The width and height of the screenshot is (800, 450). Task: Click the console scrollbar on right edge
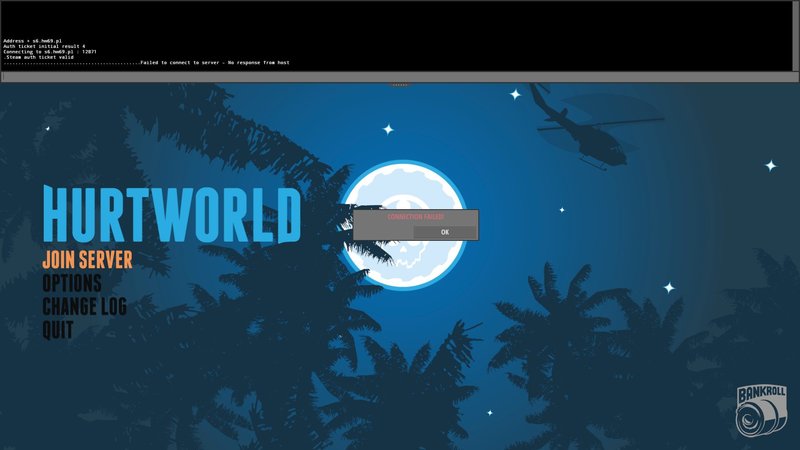796,36
